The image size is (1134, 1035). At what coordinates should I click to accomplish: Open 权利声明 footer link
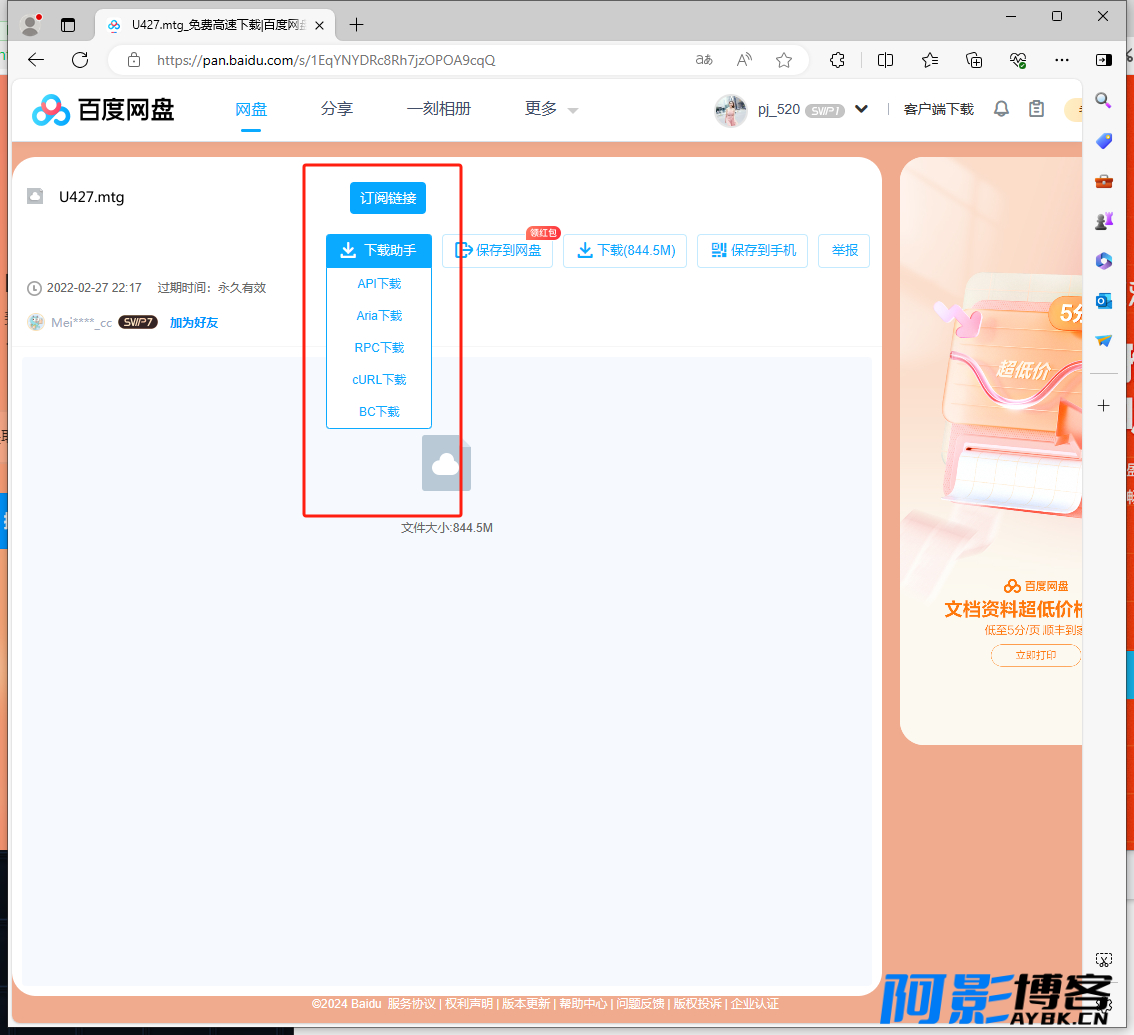click(x=469, y=1004)
